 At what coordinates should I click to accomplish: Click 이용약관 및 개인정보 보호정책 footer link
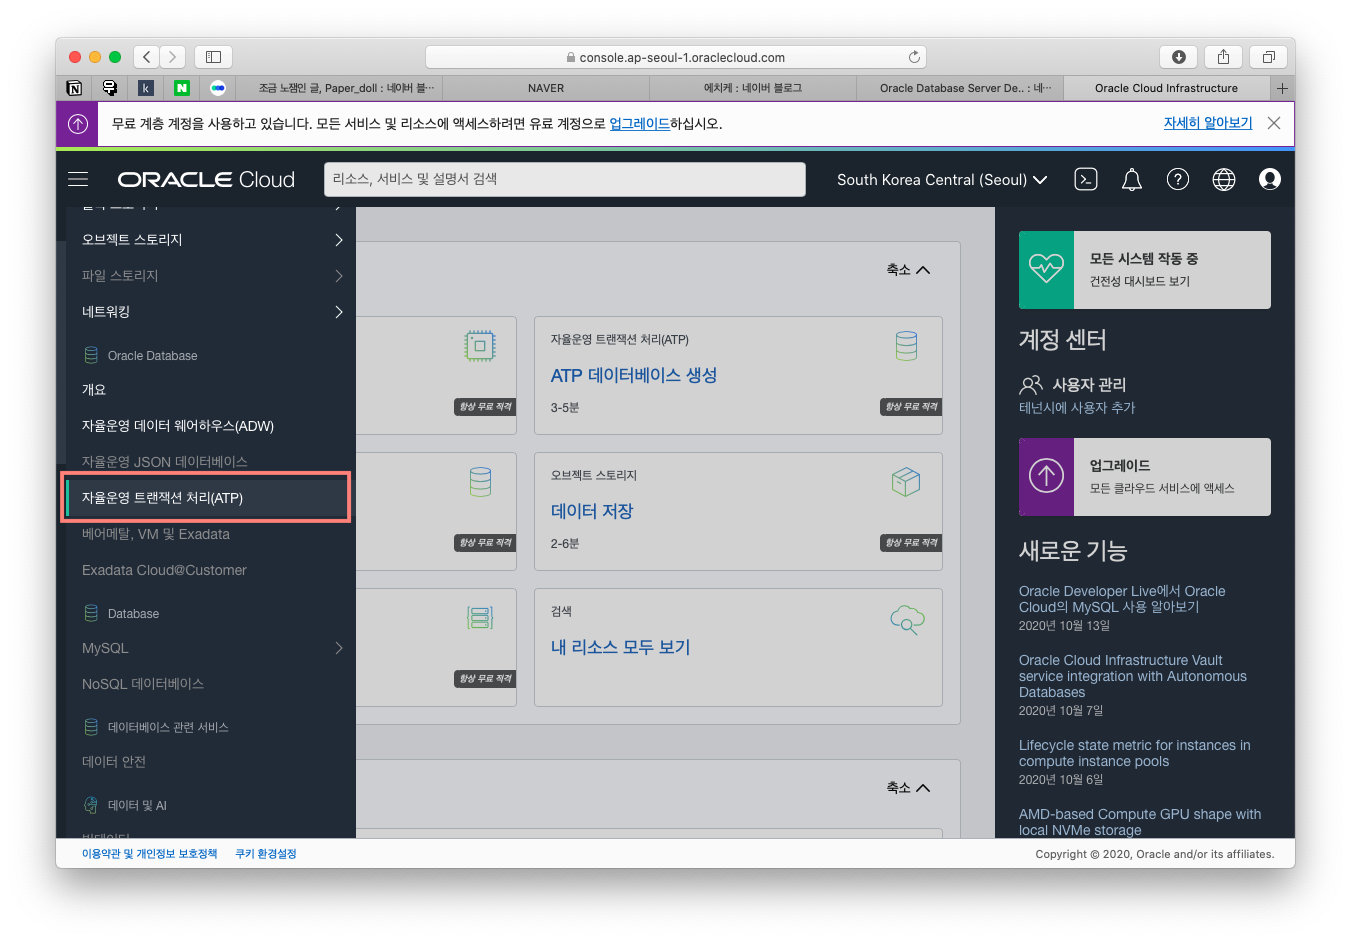pyautogui.click(x=149, y=854)
